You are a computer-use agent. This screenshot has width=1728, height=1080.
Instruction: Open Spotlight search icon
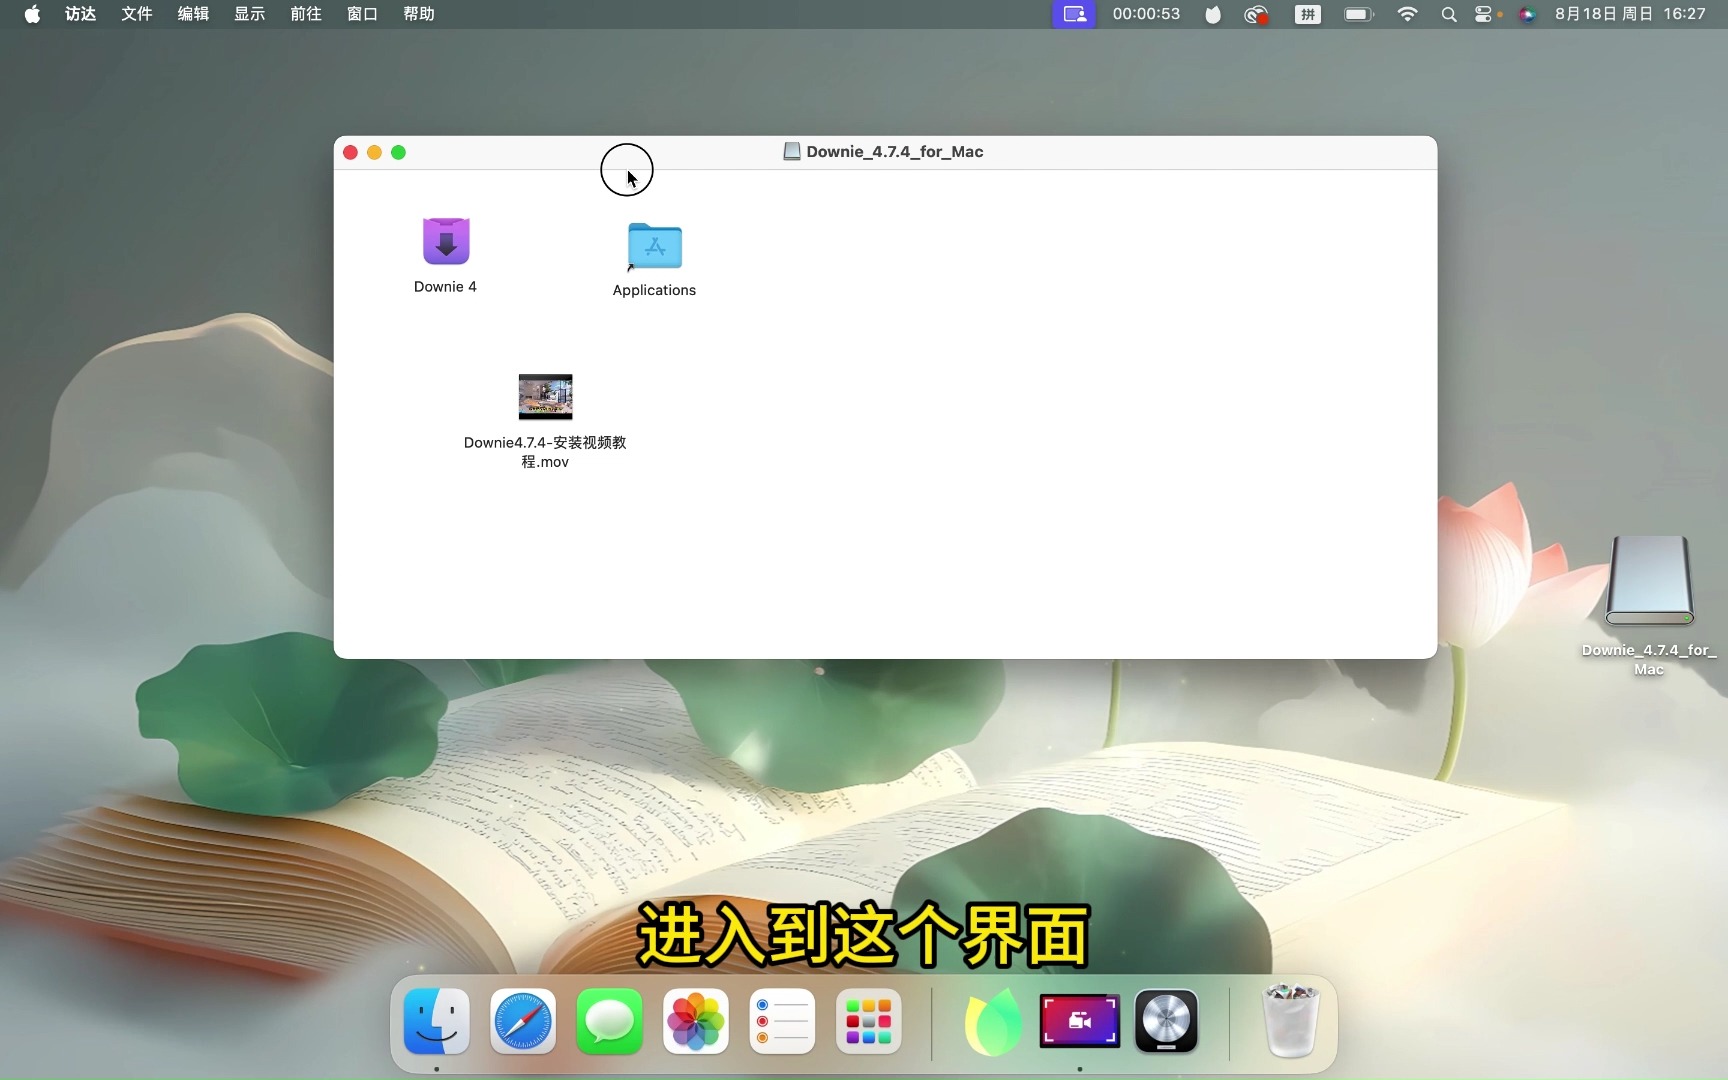pos(1448,14)
